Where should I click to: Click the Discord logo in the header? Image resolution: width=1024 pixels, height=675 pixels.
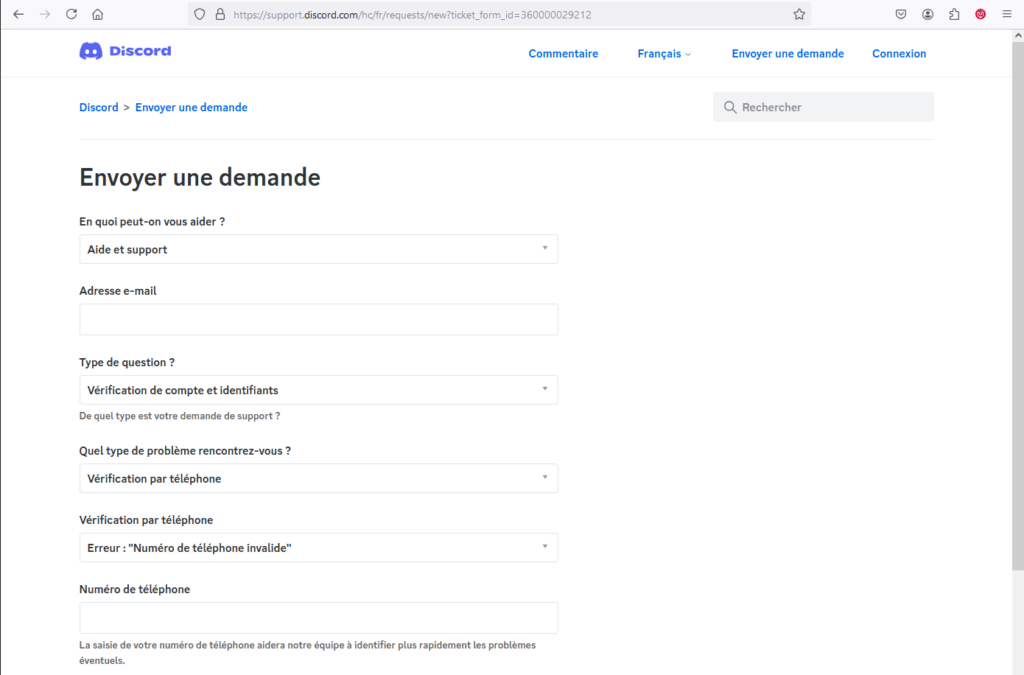point(124,52)
